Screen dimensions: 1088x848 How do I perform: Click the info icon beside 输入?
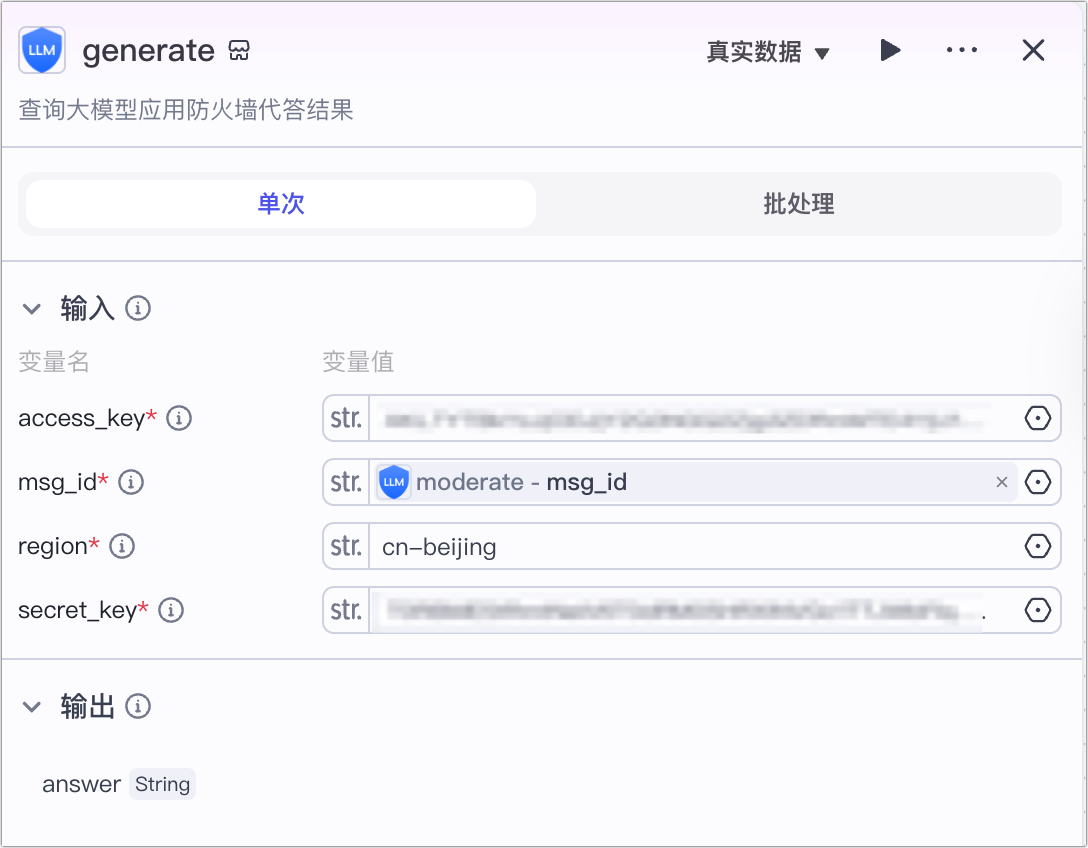pos(138,308)
